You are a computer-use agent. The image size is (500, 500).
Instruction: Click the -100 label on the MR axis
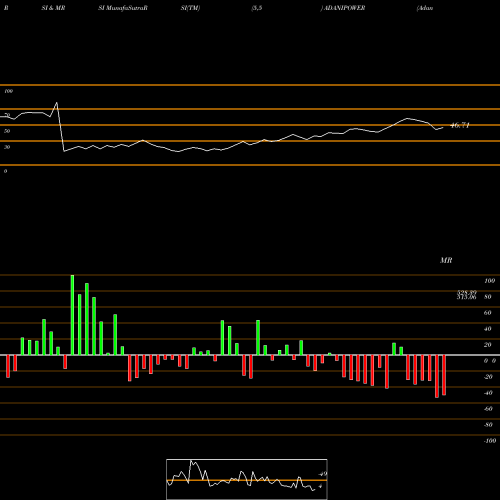(490, 441)
